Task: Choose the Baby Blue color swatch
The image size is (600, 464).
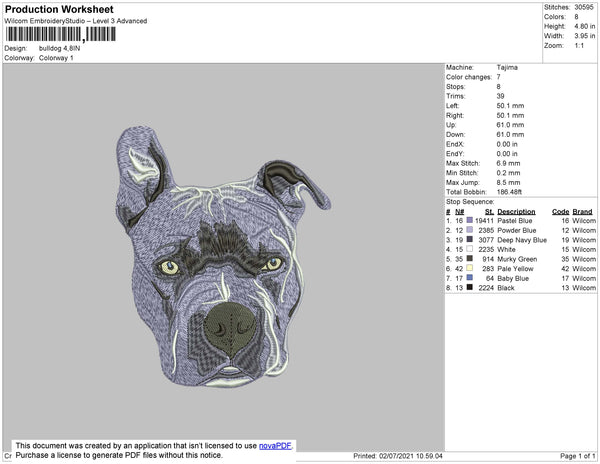Action: tap(470, 278)
